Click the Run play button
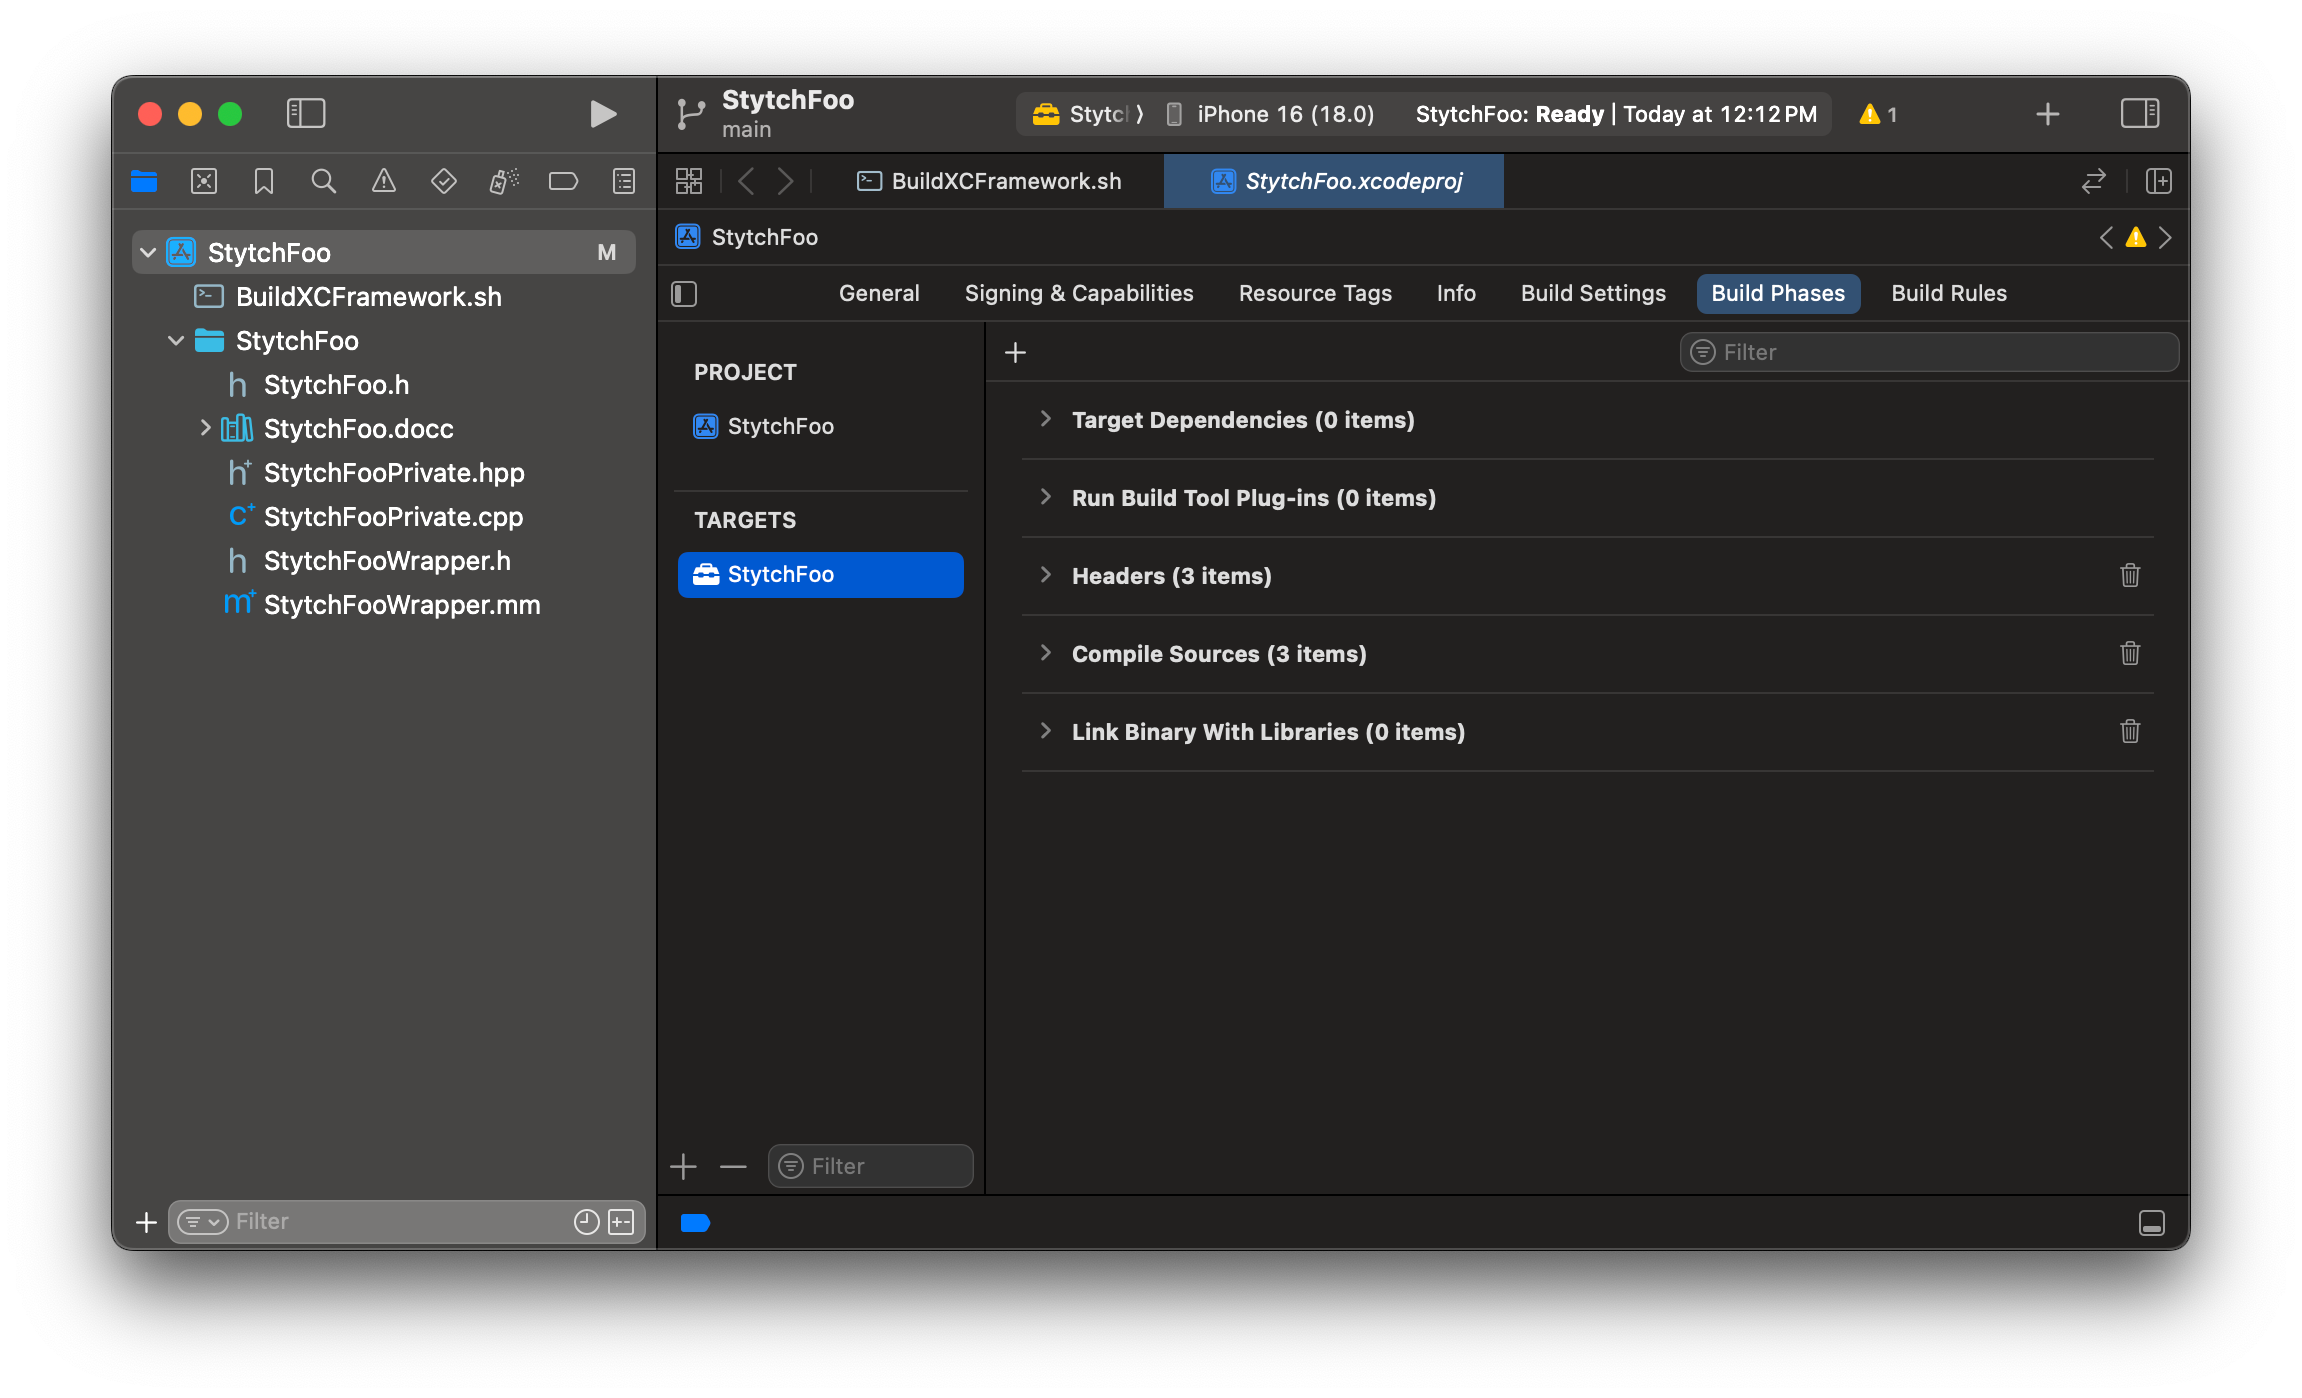The height and width of the screenshot is (1398, 2302). tap(602, 114)
